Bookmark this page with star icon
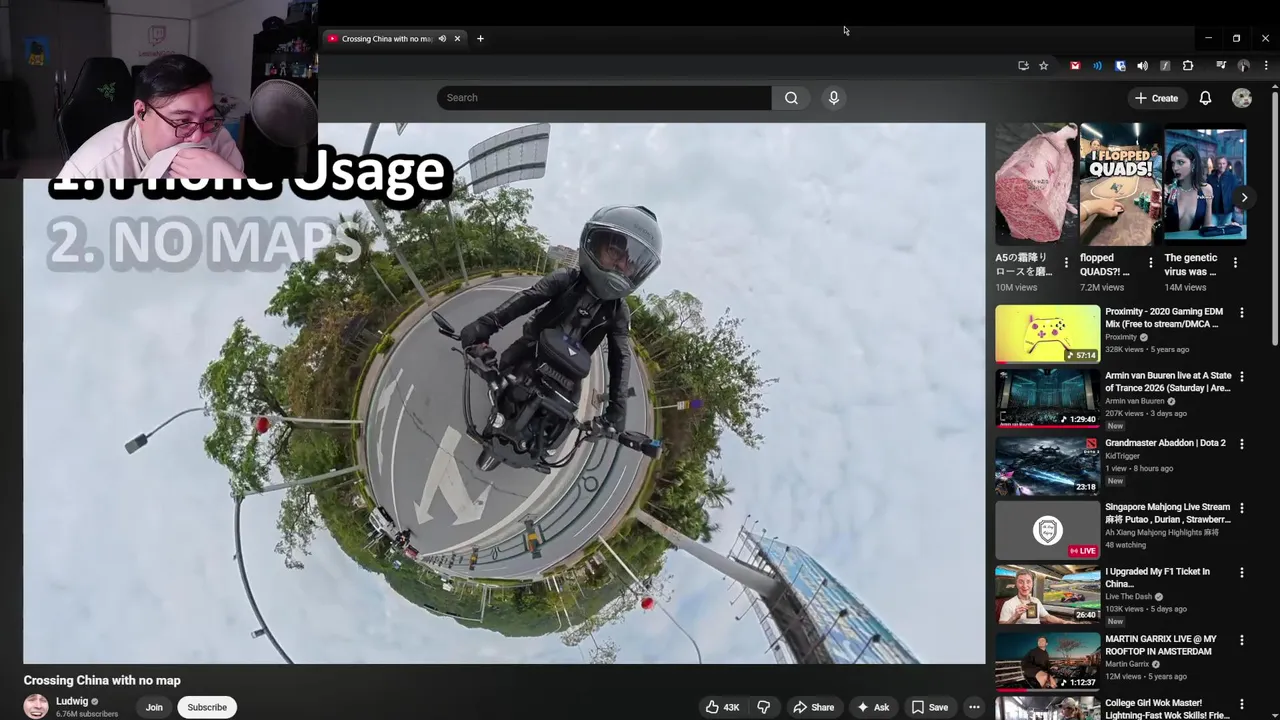The width and height of the screenshot is (1280, 720). point(1044,66)
